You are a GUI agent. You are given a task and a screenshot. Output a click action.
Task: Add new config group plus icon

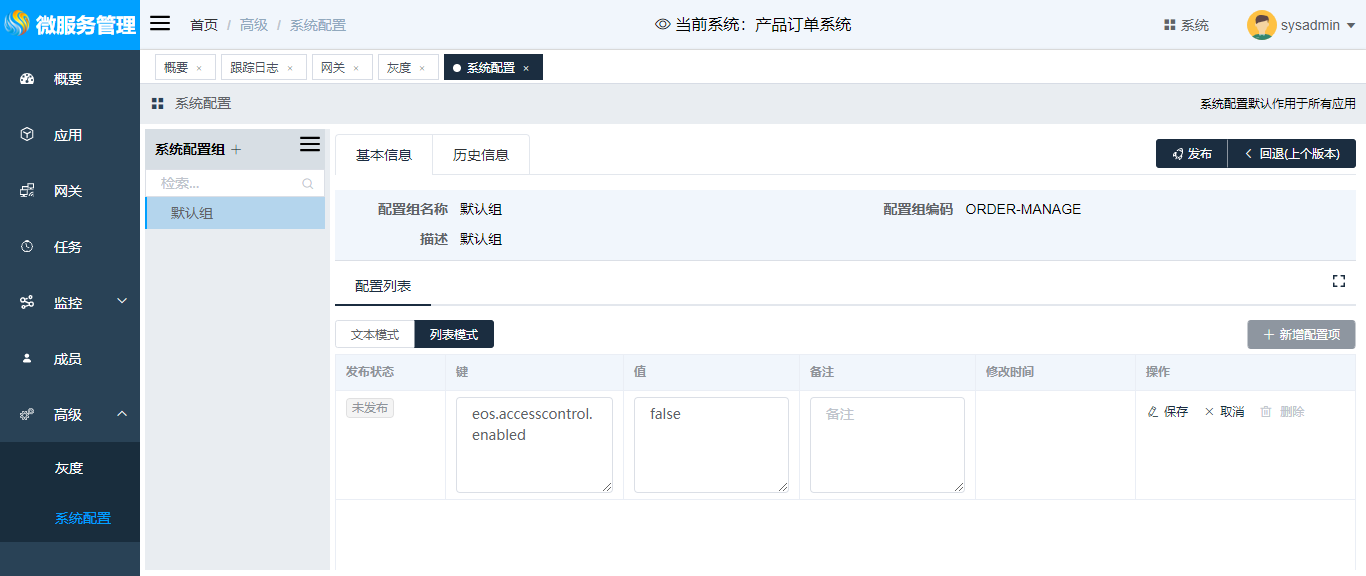click(236, 150)
